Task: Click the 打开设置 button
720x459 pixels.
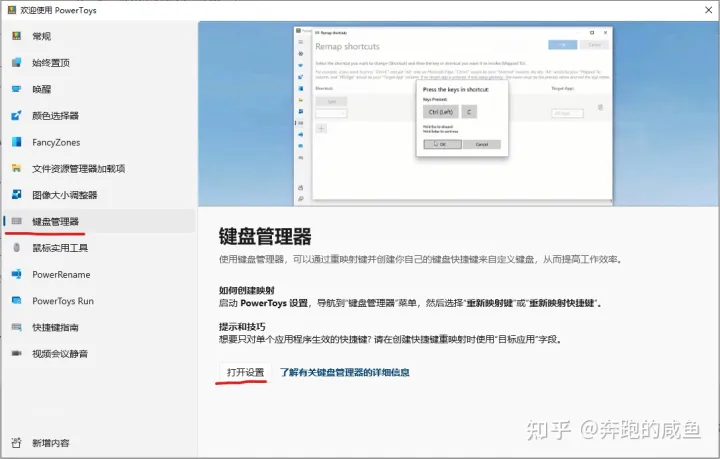Action: tap(245, 372)
